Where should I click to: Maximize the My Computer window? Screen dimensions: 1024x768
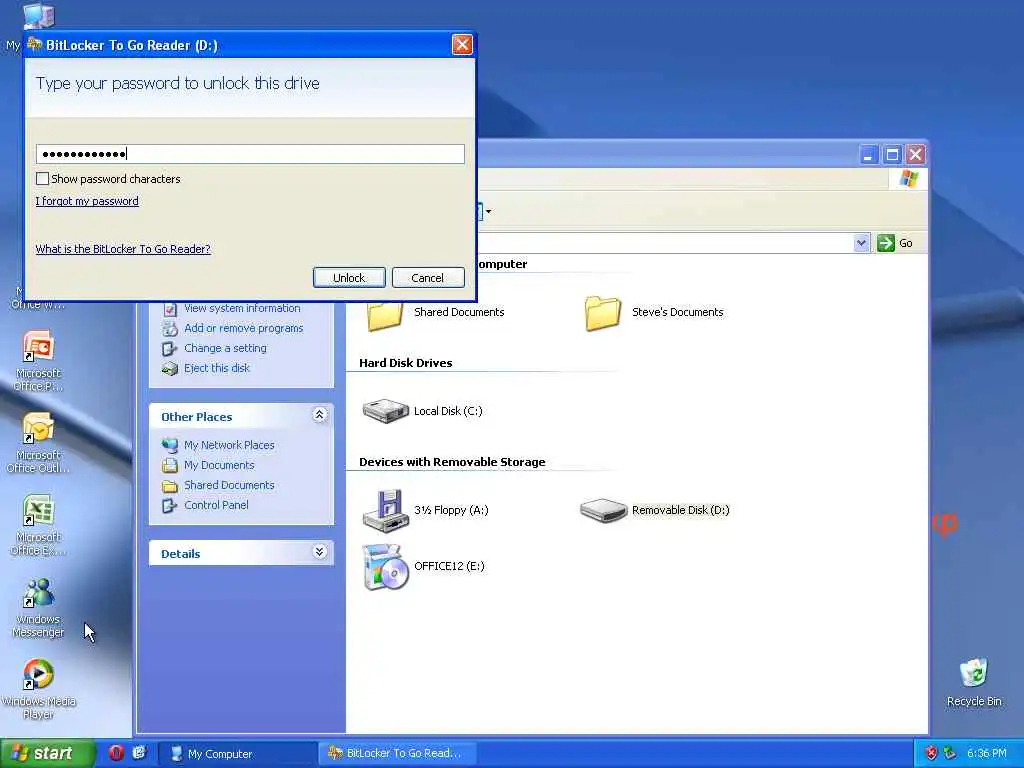coord(892,155)
